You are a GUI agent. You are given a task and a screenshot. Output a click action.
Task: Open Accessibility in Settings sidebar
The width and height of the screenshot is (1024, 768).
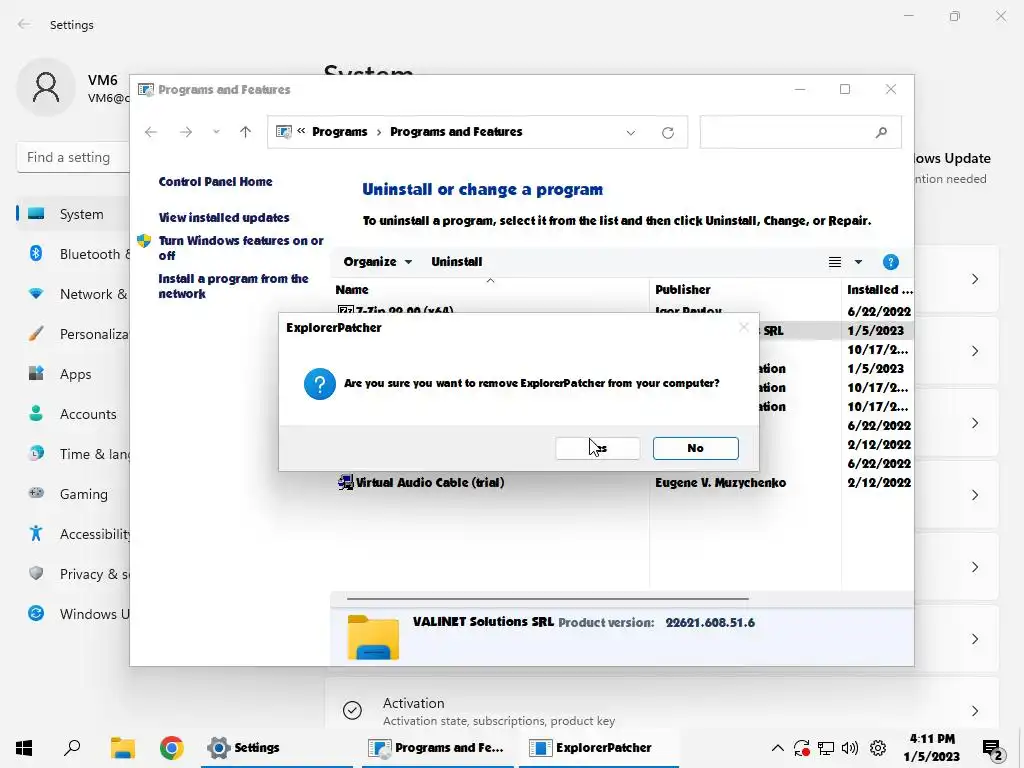[73, 534]
